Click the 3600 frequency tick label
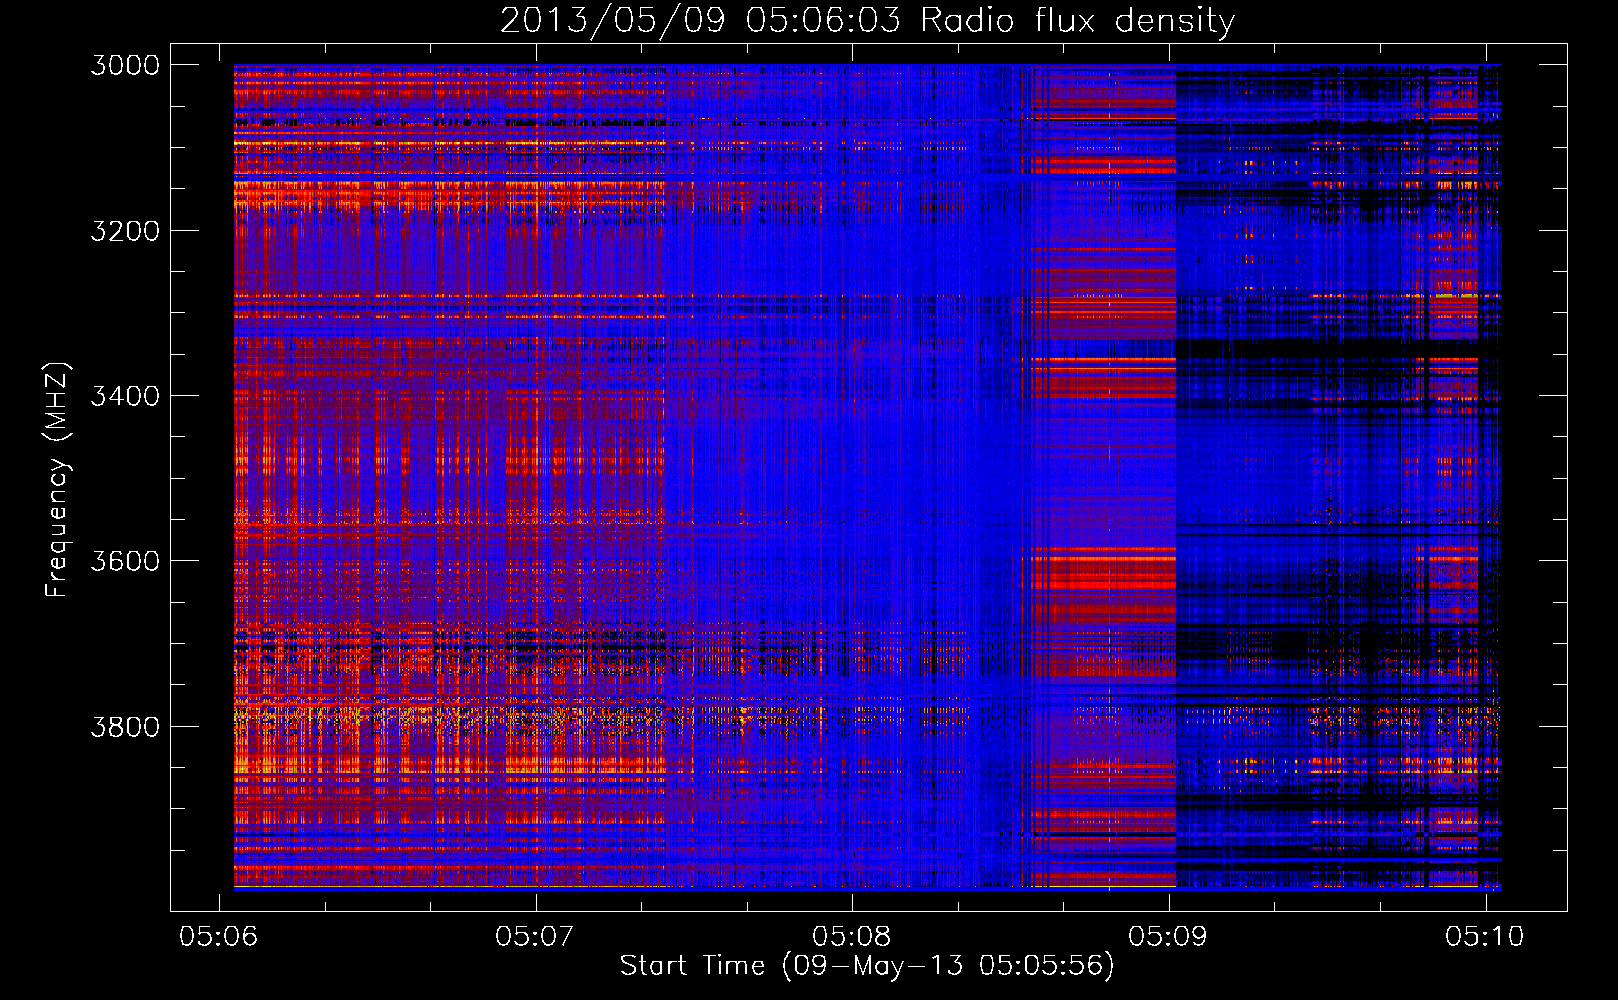This screenshot has width=1618, height=1000. (125, 561)
